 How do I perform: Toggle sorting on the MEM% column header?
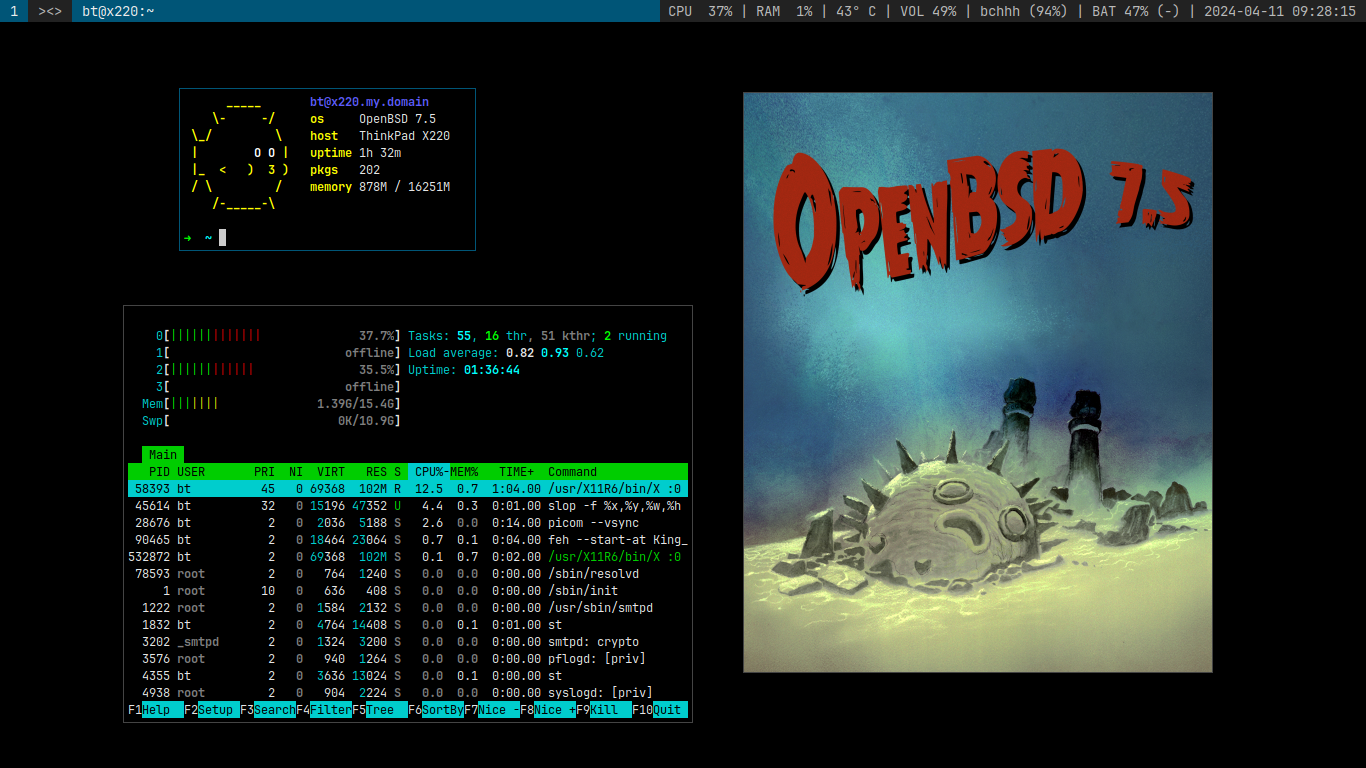click(462, 471)
